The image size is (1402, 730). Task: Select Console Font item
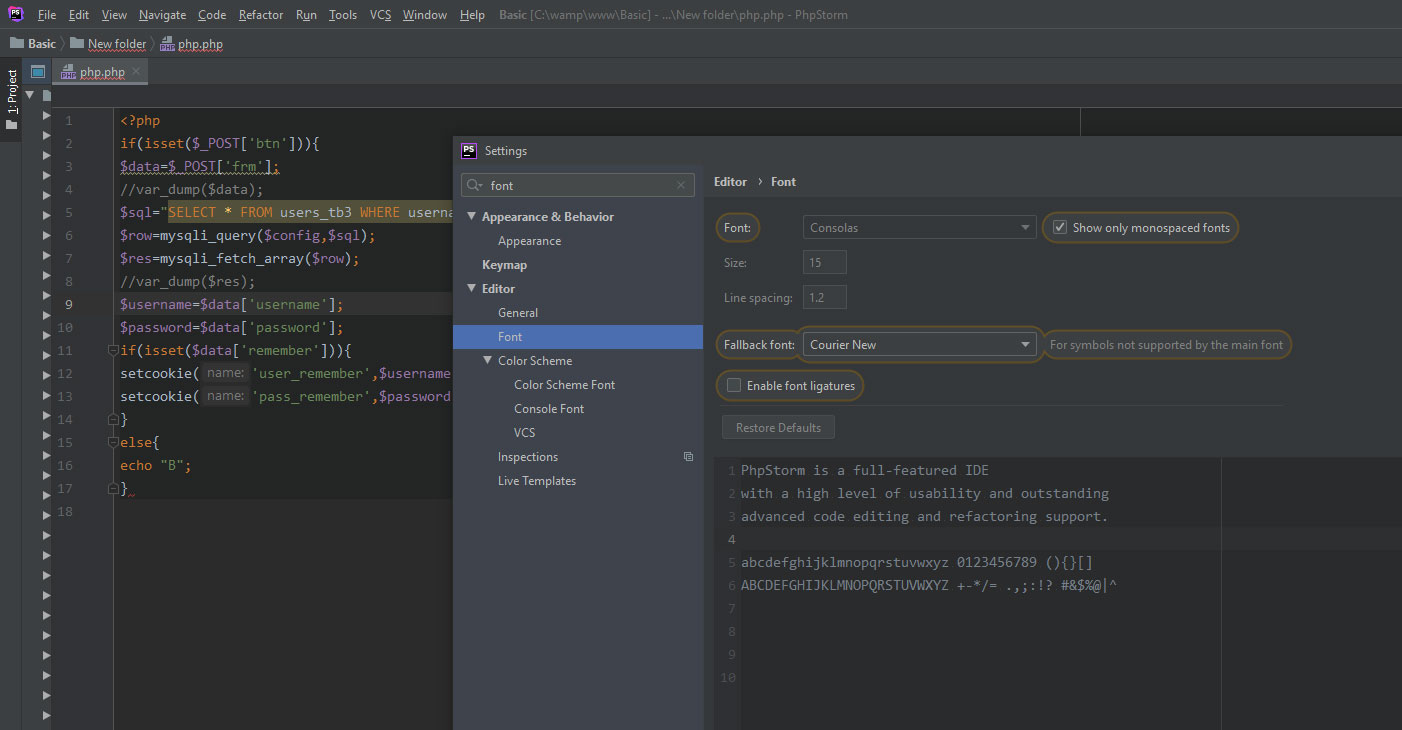click(x=549, y=409)
